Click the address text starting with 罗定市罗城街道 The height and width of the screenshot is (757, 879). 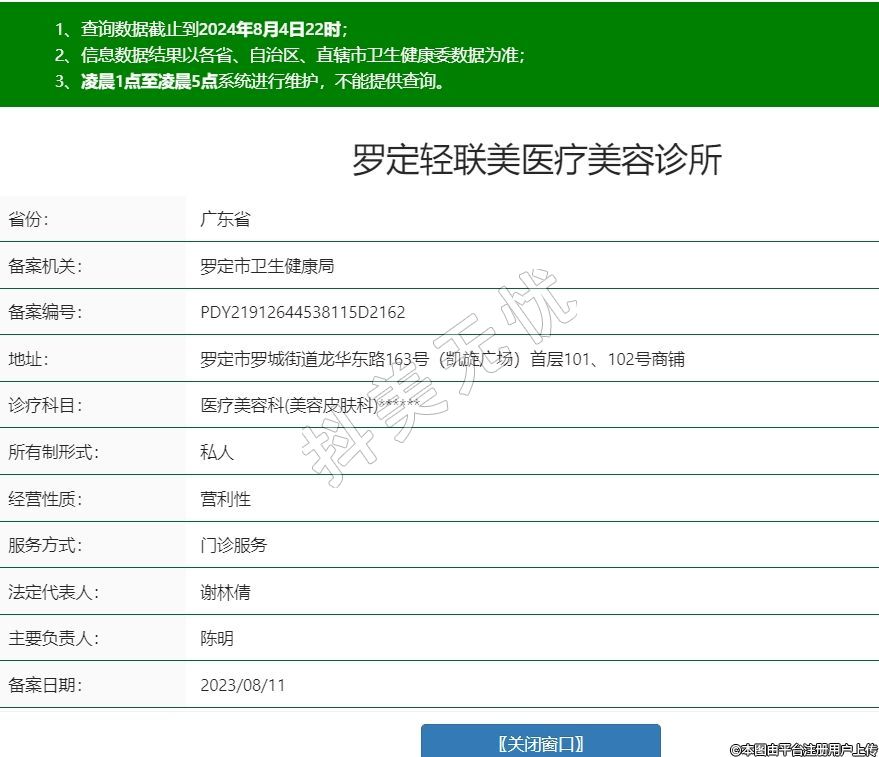point(442,360)
